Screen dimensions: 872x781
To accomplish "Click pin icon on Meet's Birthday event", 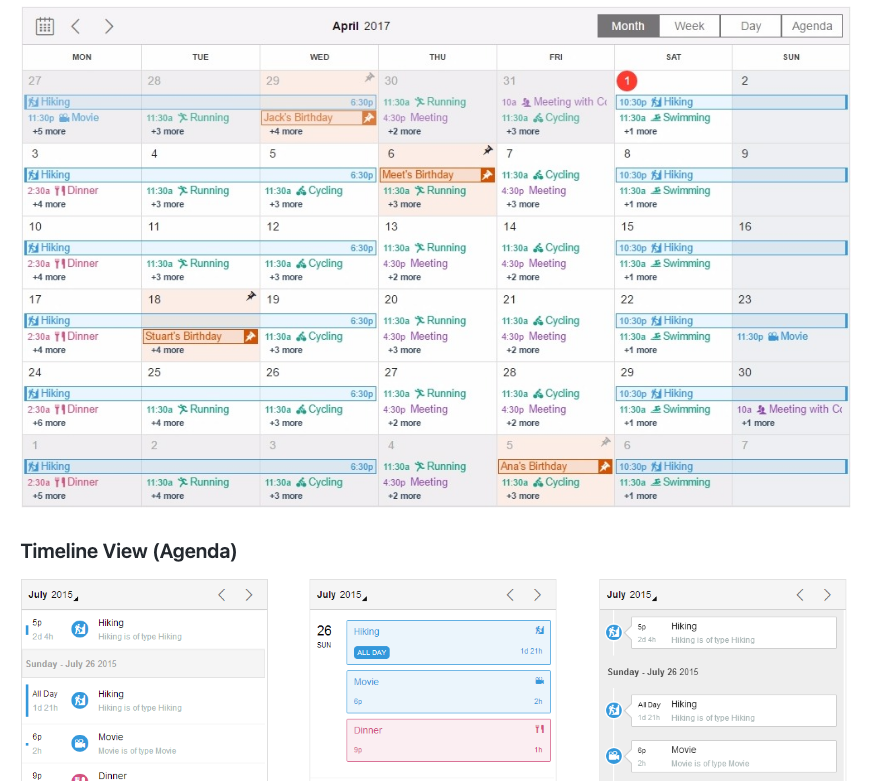I will pyautogui.click(x=487, y=175).
